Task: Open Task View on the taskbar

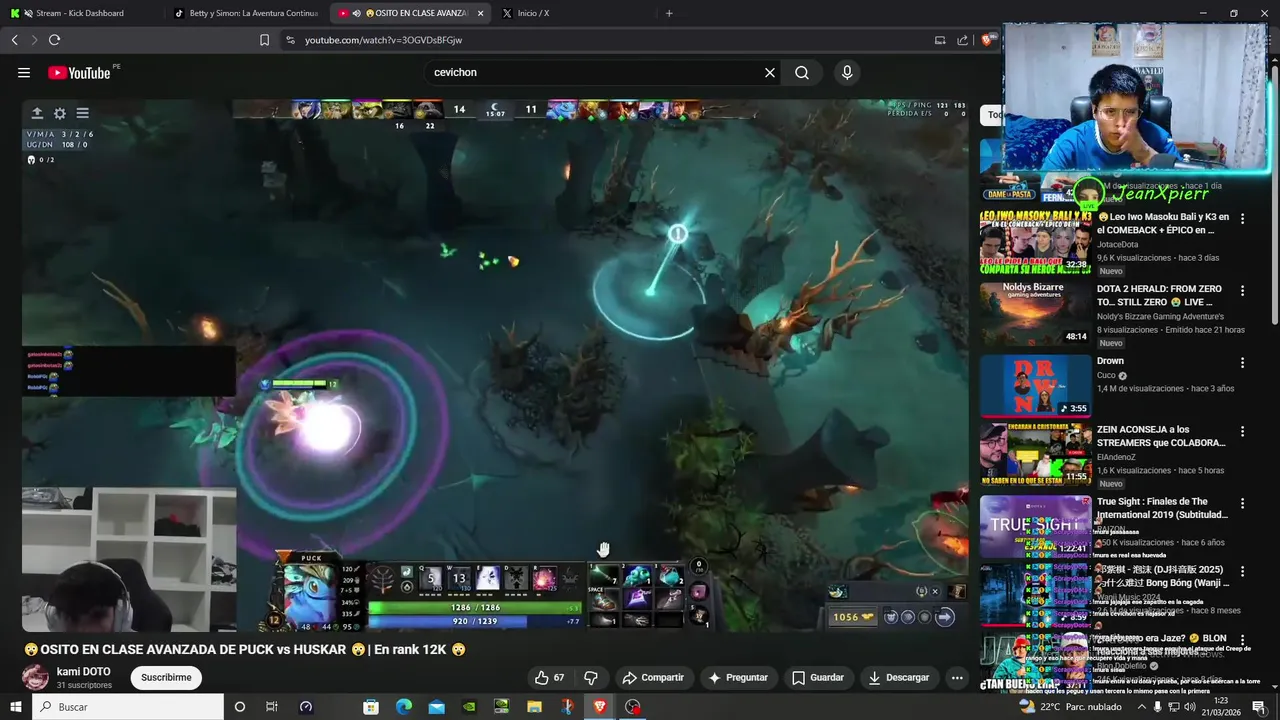Action: click(271, 706)
